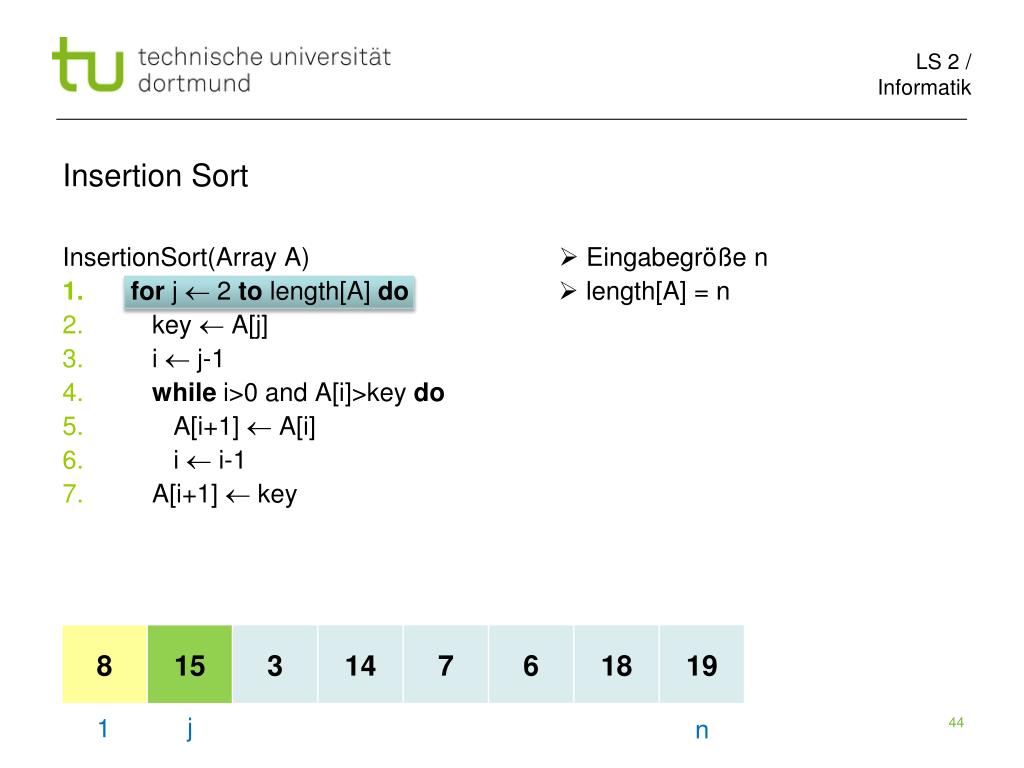Viewport: 1024px width, 768px height.
Task: Click the arrow bullet before length[A] = n
Action: click(x=568, y=291)
